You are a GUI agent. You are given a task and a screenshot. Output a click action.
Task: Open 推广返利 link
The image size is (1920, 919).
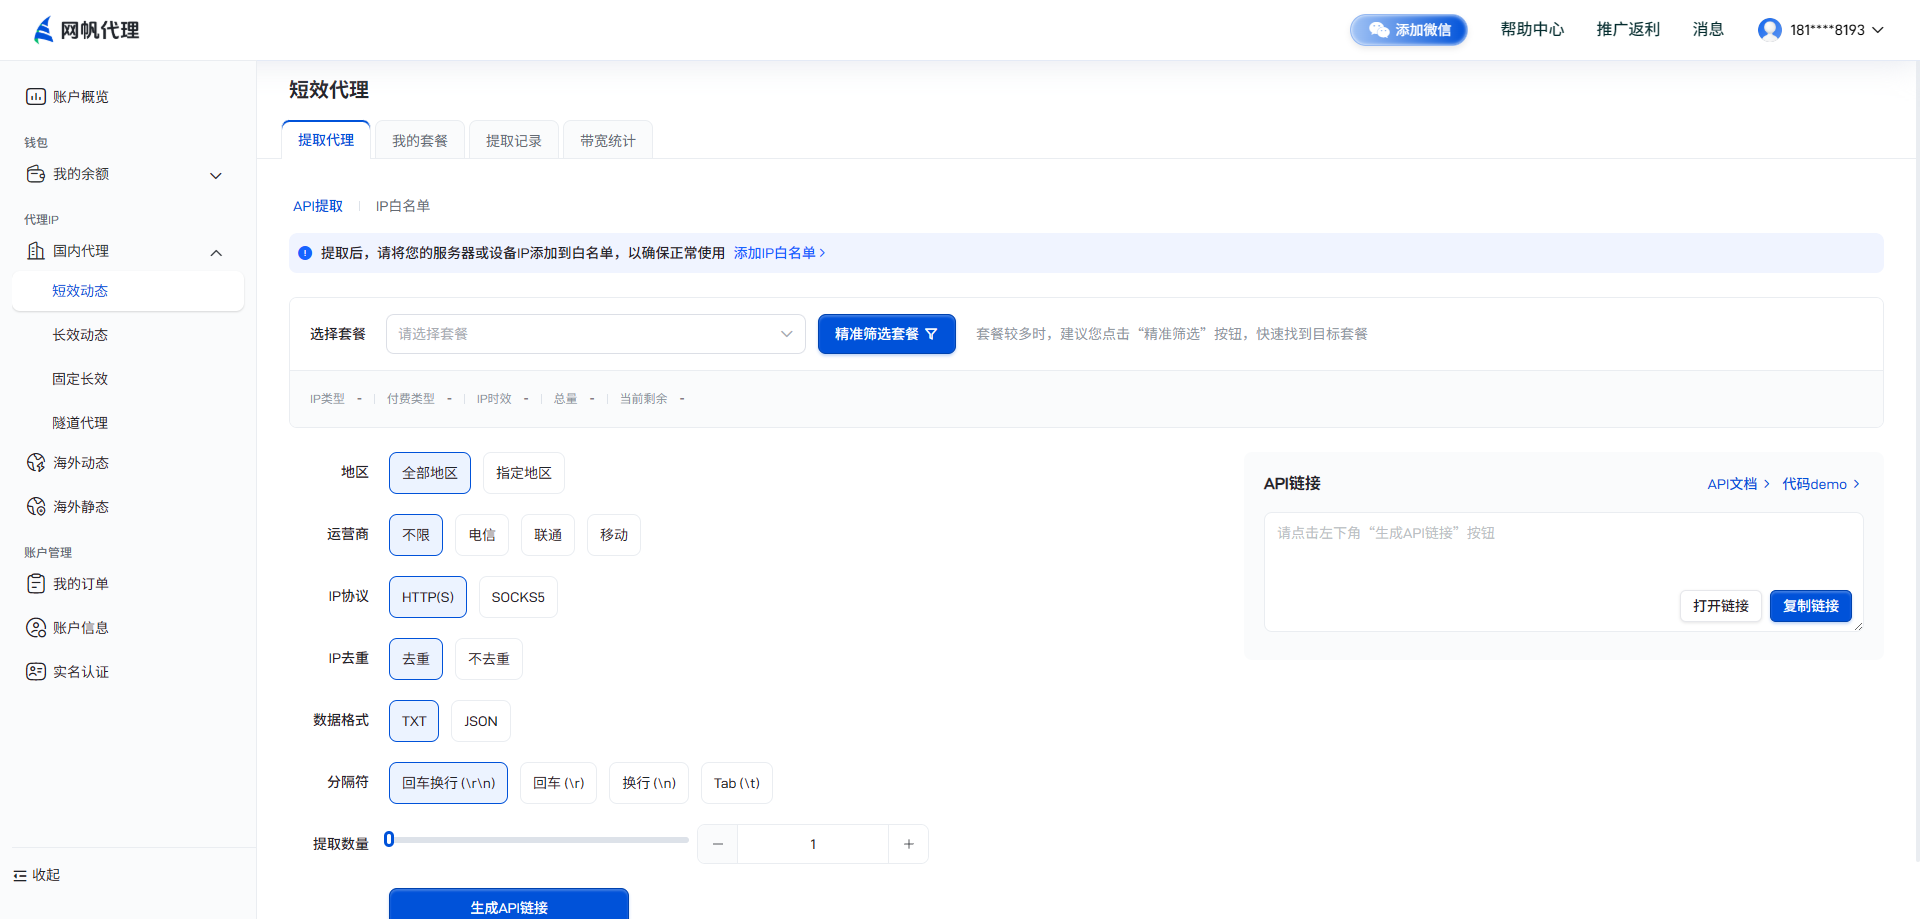1628,30
